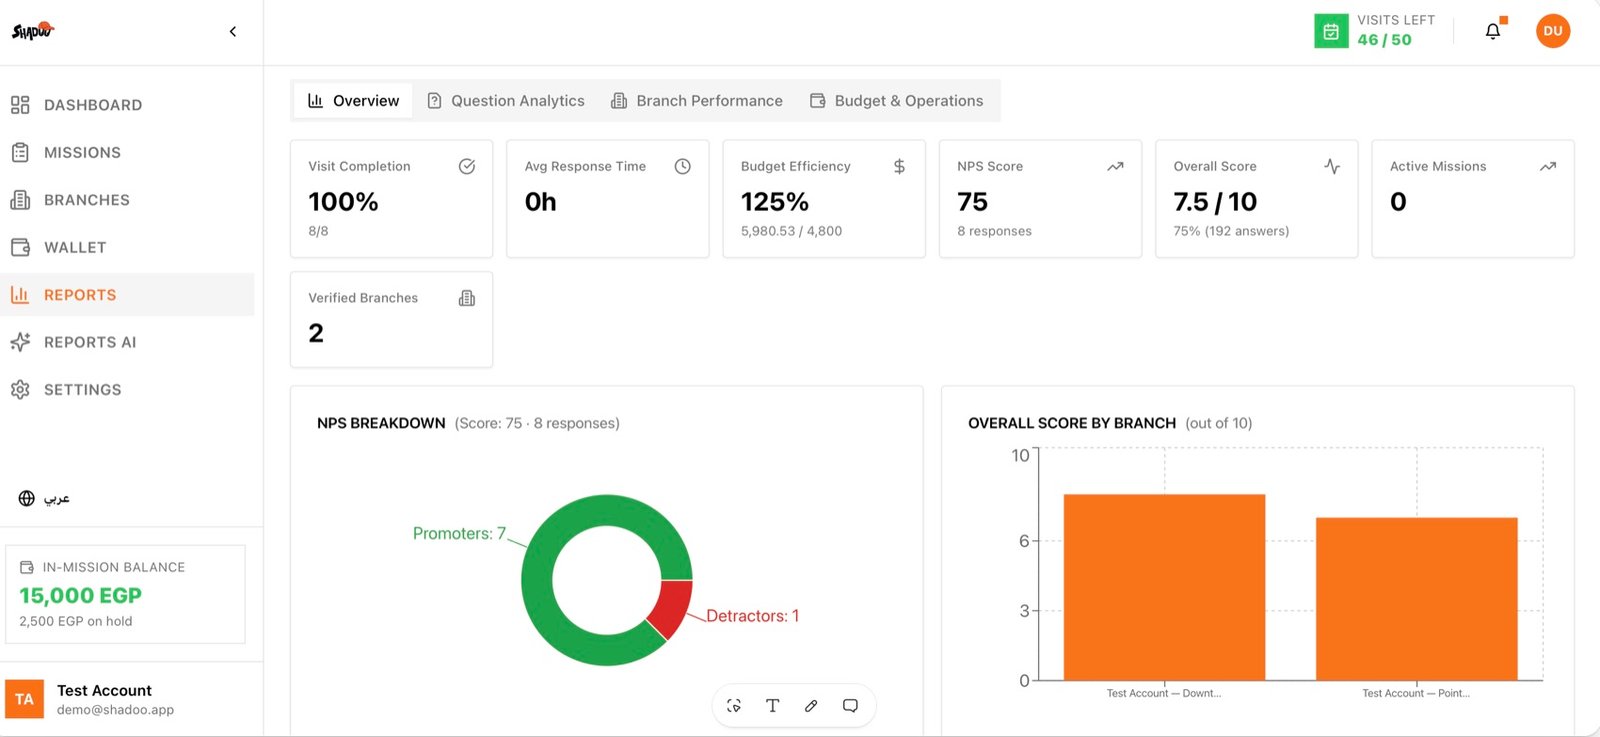Click the Missions clipboard icon
The height and width of the screenshot is (737, 1600).
(x=20, y=152)
